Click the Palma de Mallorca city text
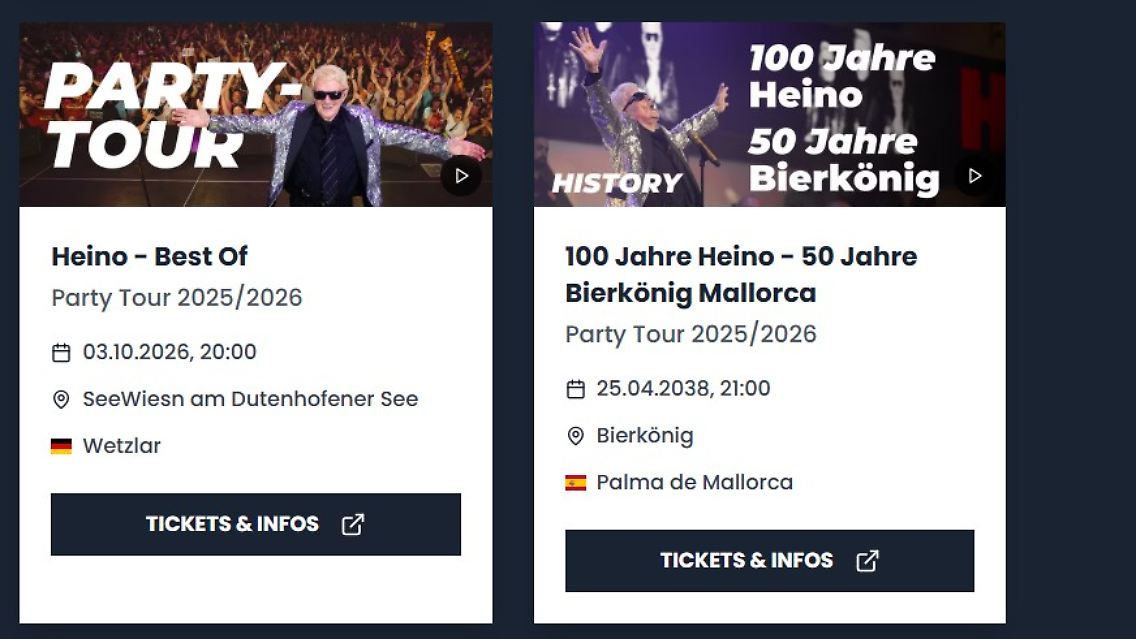The height and width of the screenshot is (639, 1136). click(694, 482)
